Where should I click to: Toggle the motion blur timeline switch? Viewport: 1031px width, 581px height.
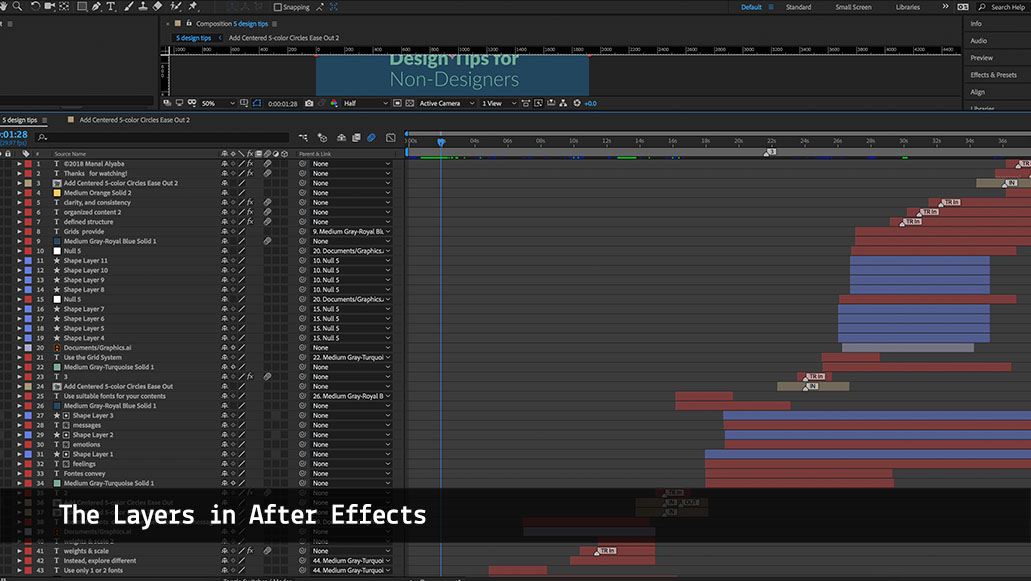click(x=371, y=137)
